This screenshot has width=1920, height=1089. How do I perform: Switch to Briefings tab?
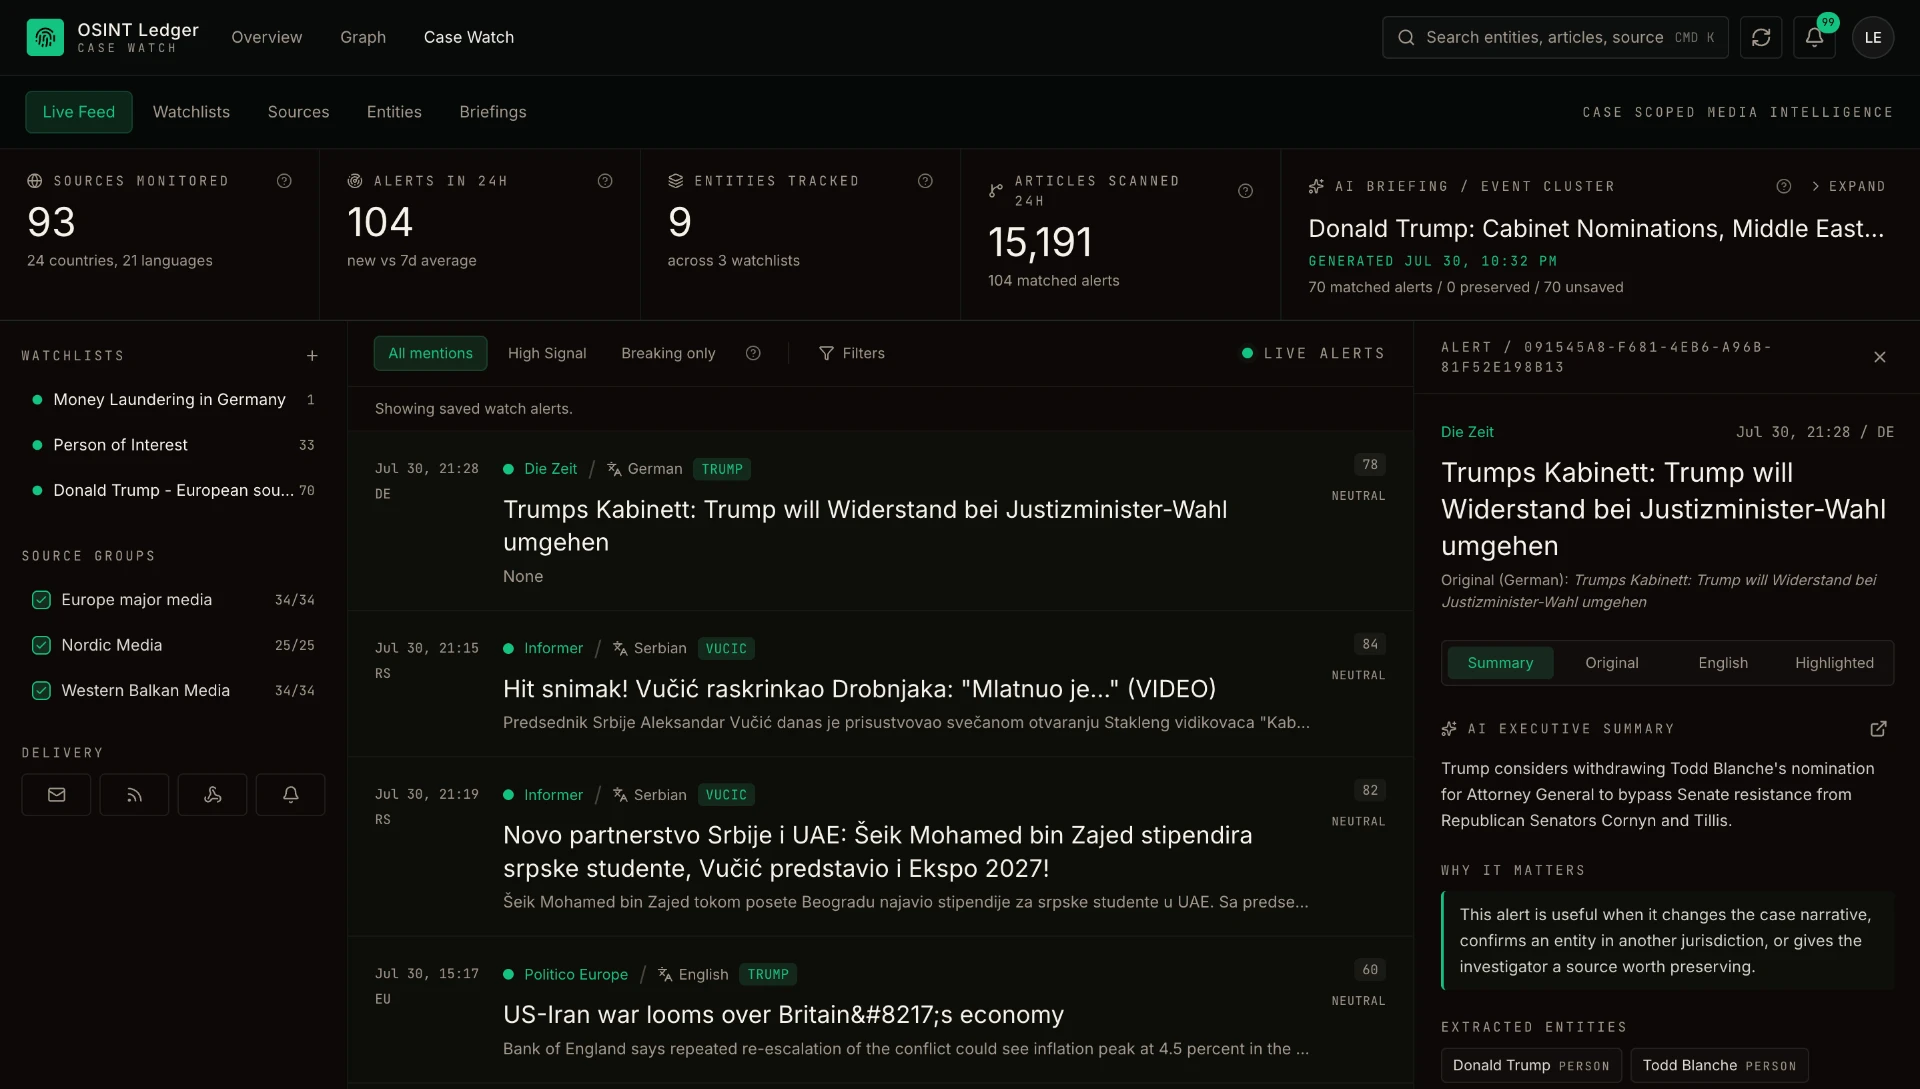click(x=493, y=112)
